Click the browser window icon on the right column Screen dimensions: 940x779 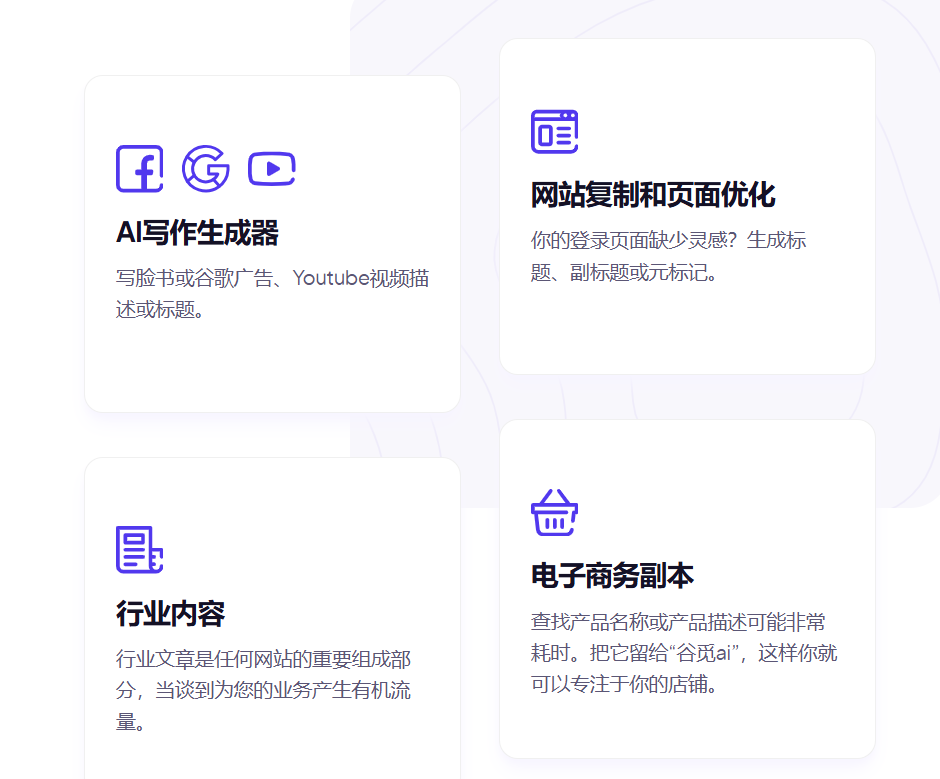[554, 130]
